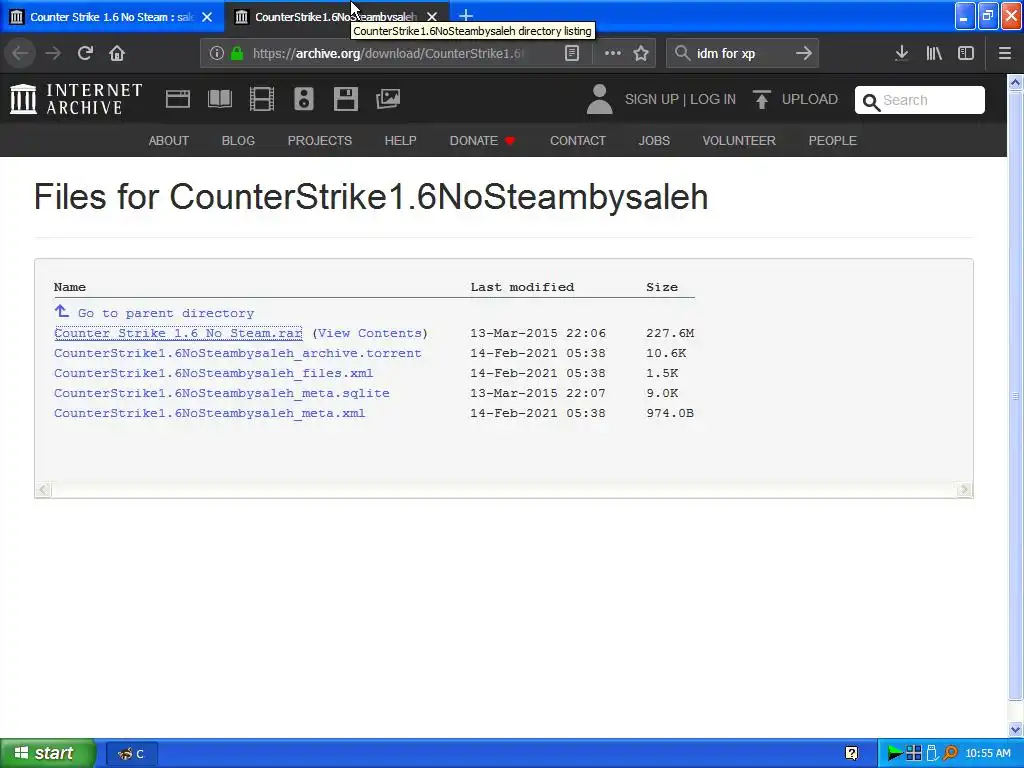Open the BLOG menu item
The width and height of the screenshot is (1024, 768).
pyautogui.click(x=238, y=140)
